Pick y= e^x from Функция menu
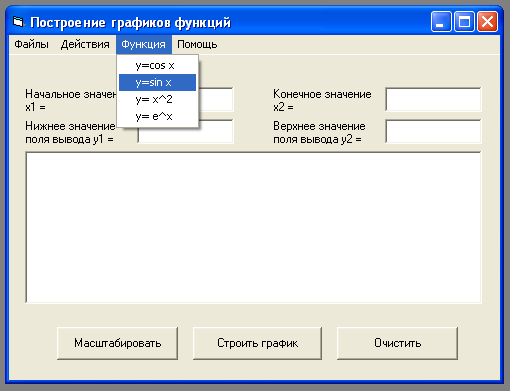 (157, 116)
